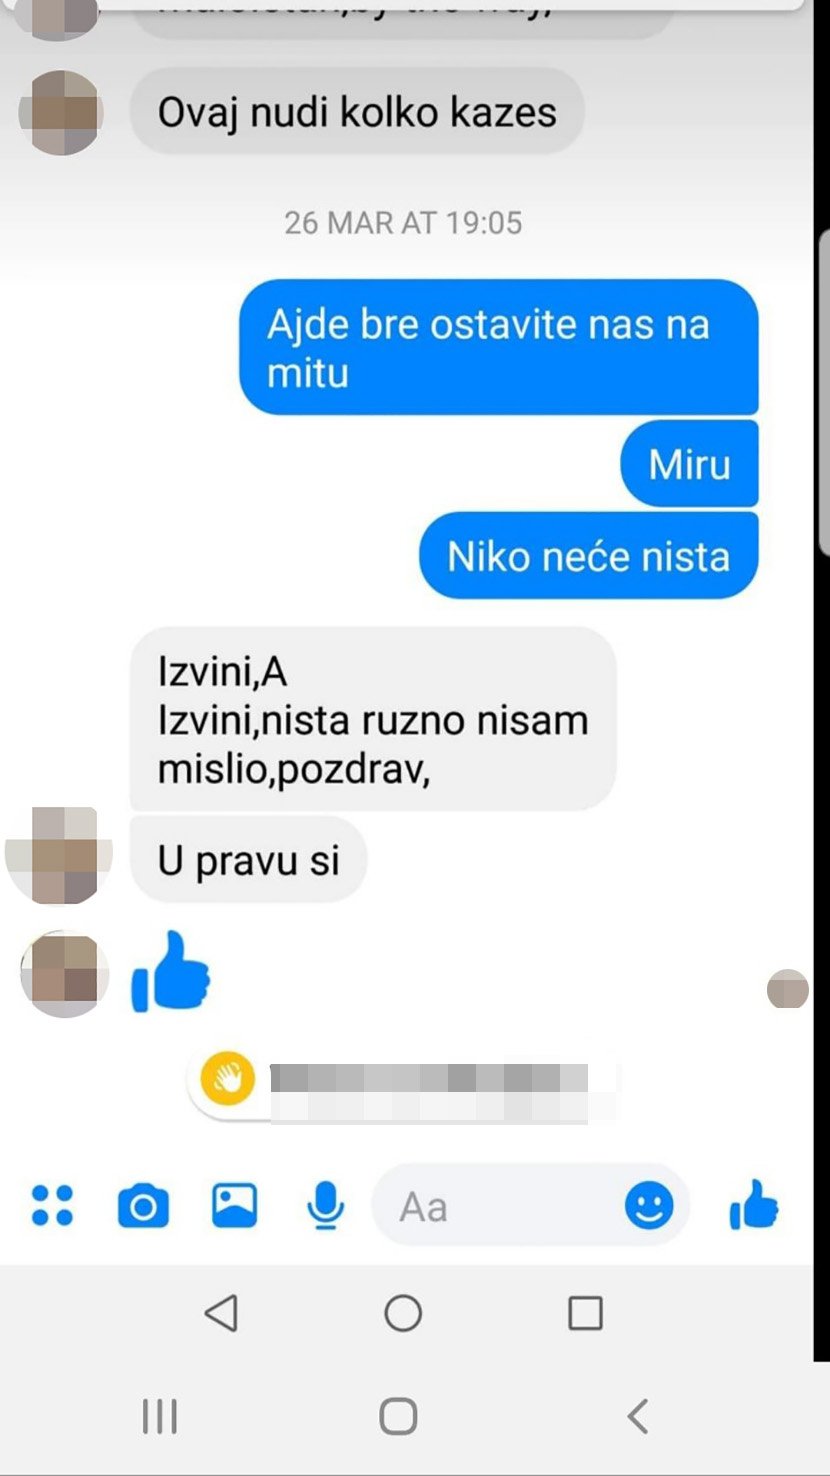Image resolution: width=830 pixels, height=1476 pixels.
Task: Tap the small seen-by avatar indicator
Action: click(788, 988)
